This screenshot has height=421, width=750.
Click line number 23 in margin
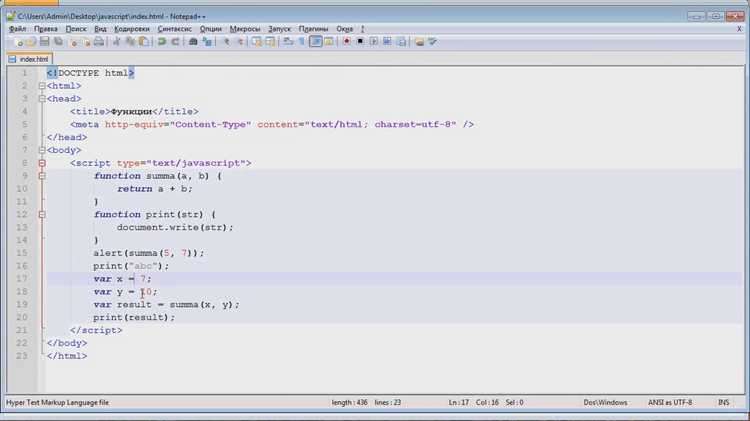click(22, 356)
